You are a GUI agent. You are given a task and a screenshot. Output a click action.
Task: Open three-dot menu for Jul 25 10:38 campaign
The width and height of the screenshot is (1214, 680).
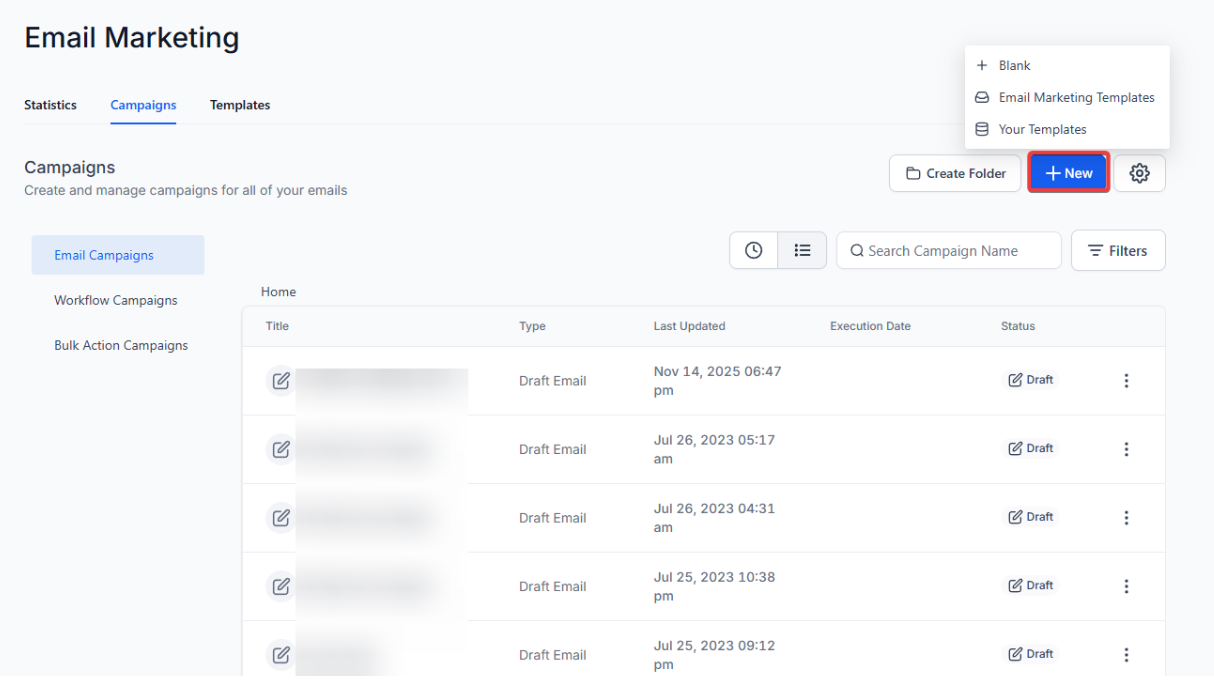coord(1126,587)
